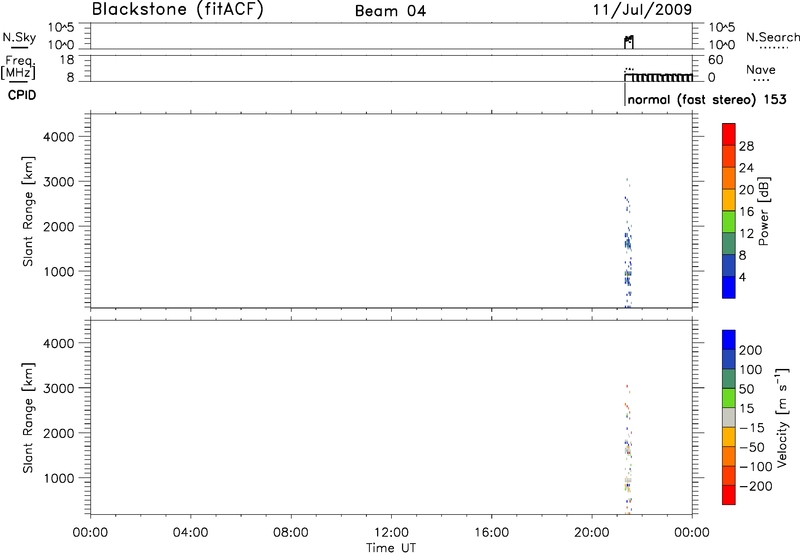Click the 4000 tick in the Power panel
Screen dimensions: 800x554
59,137
